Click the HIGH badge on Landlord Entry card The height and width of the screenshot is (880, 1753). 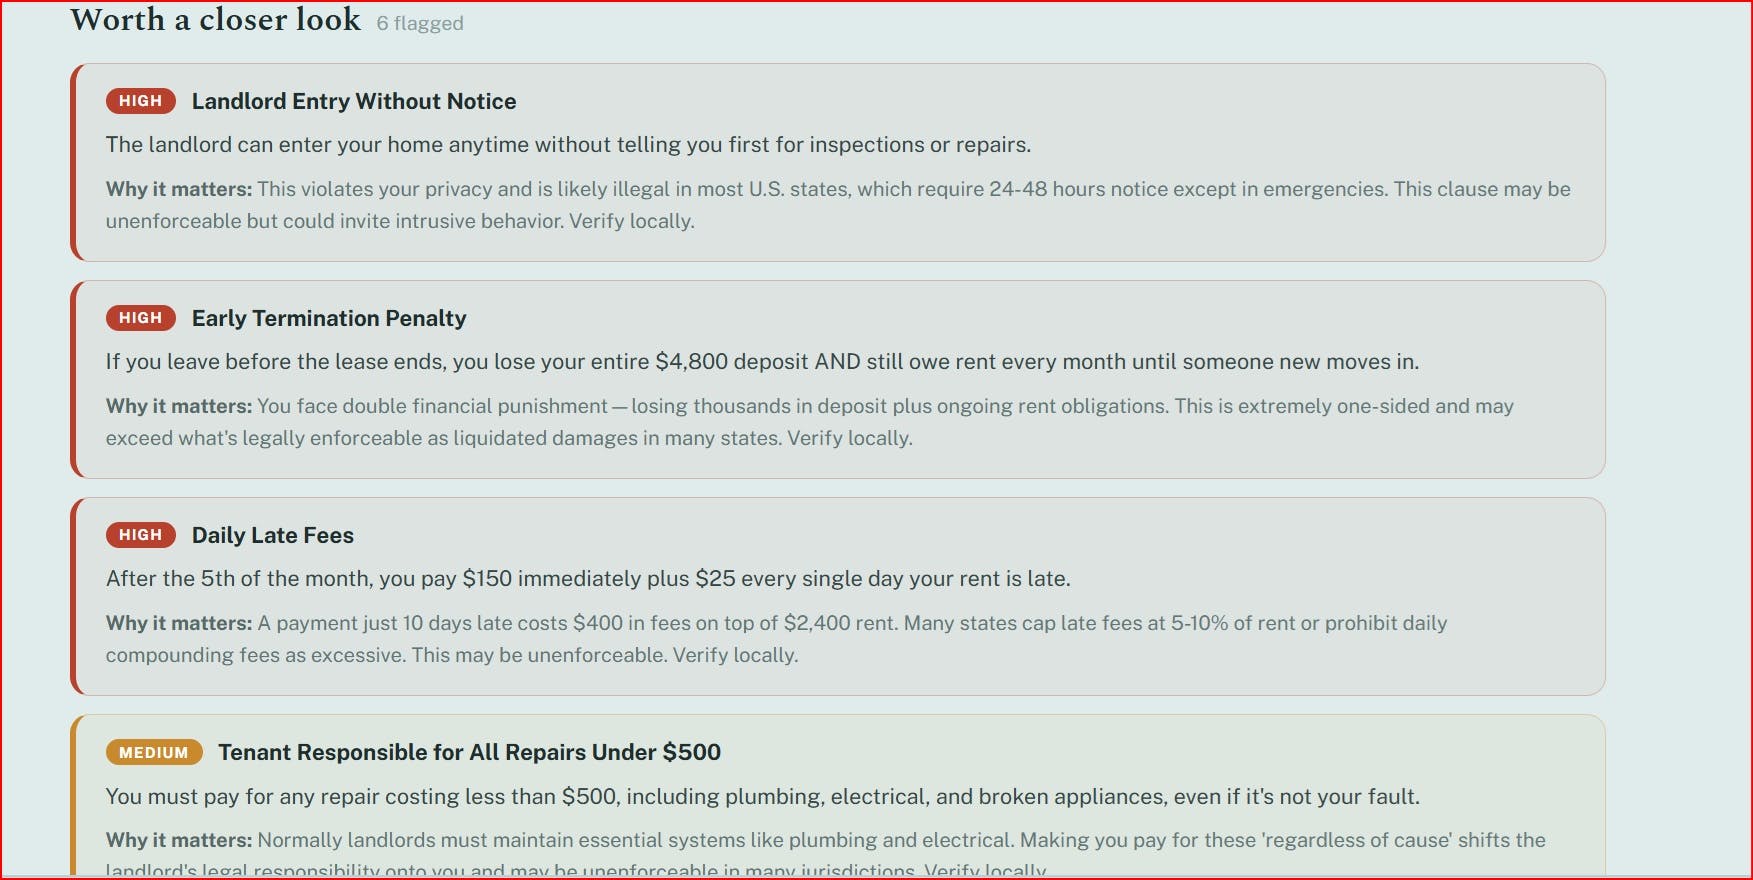coord(141,101)
